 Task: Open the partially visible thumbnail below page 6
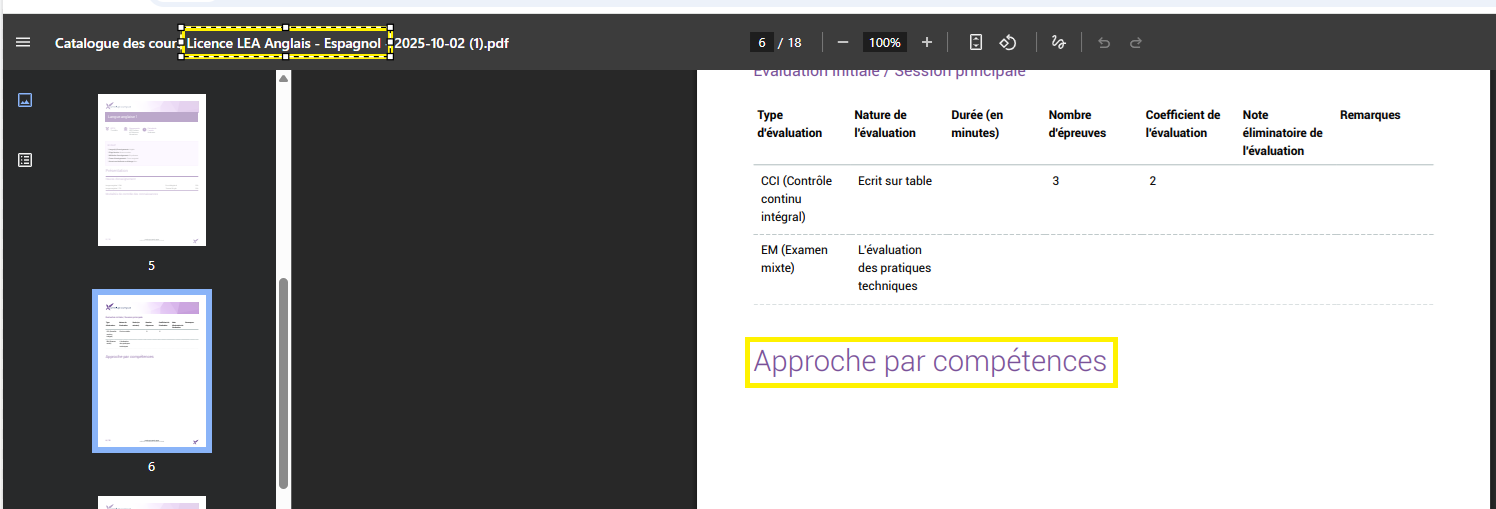152,502
